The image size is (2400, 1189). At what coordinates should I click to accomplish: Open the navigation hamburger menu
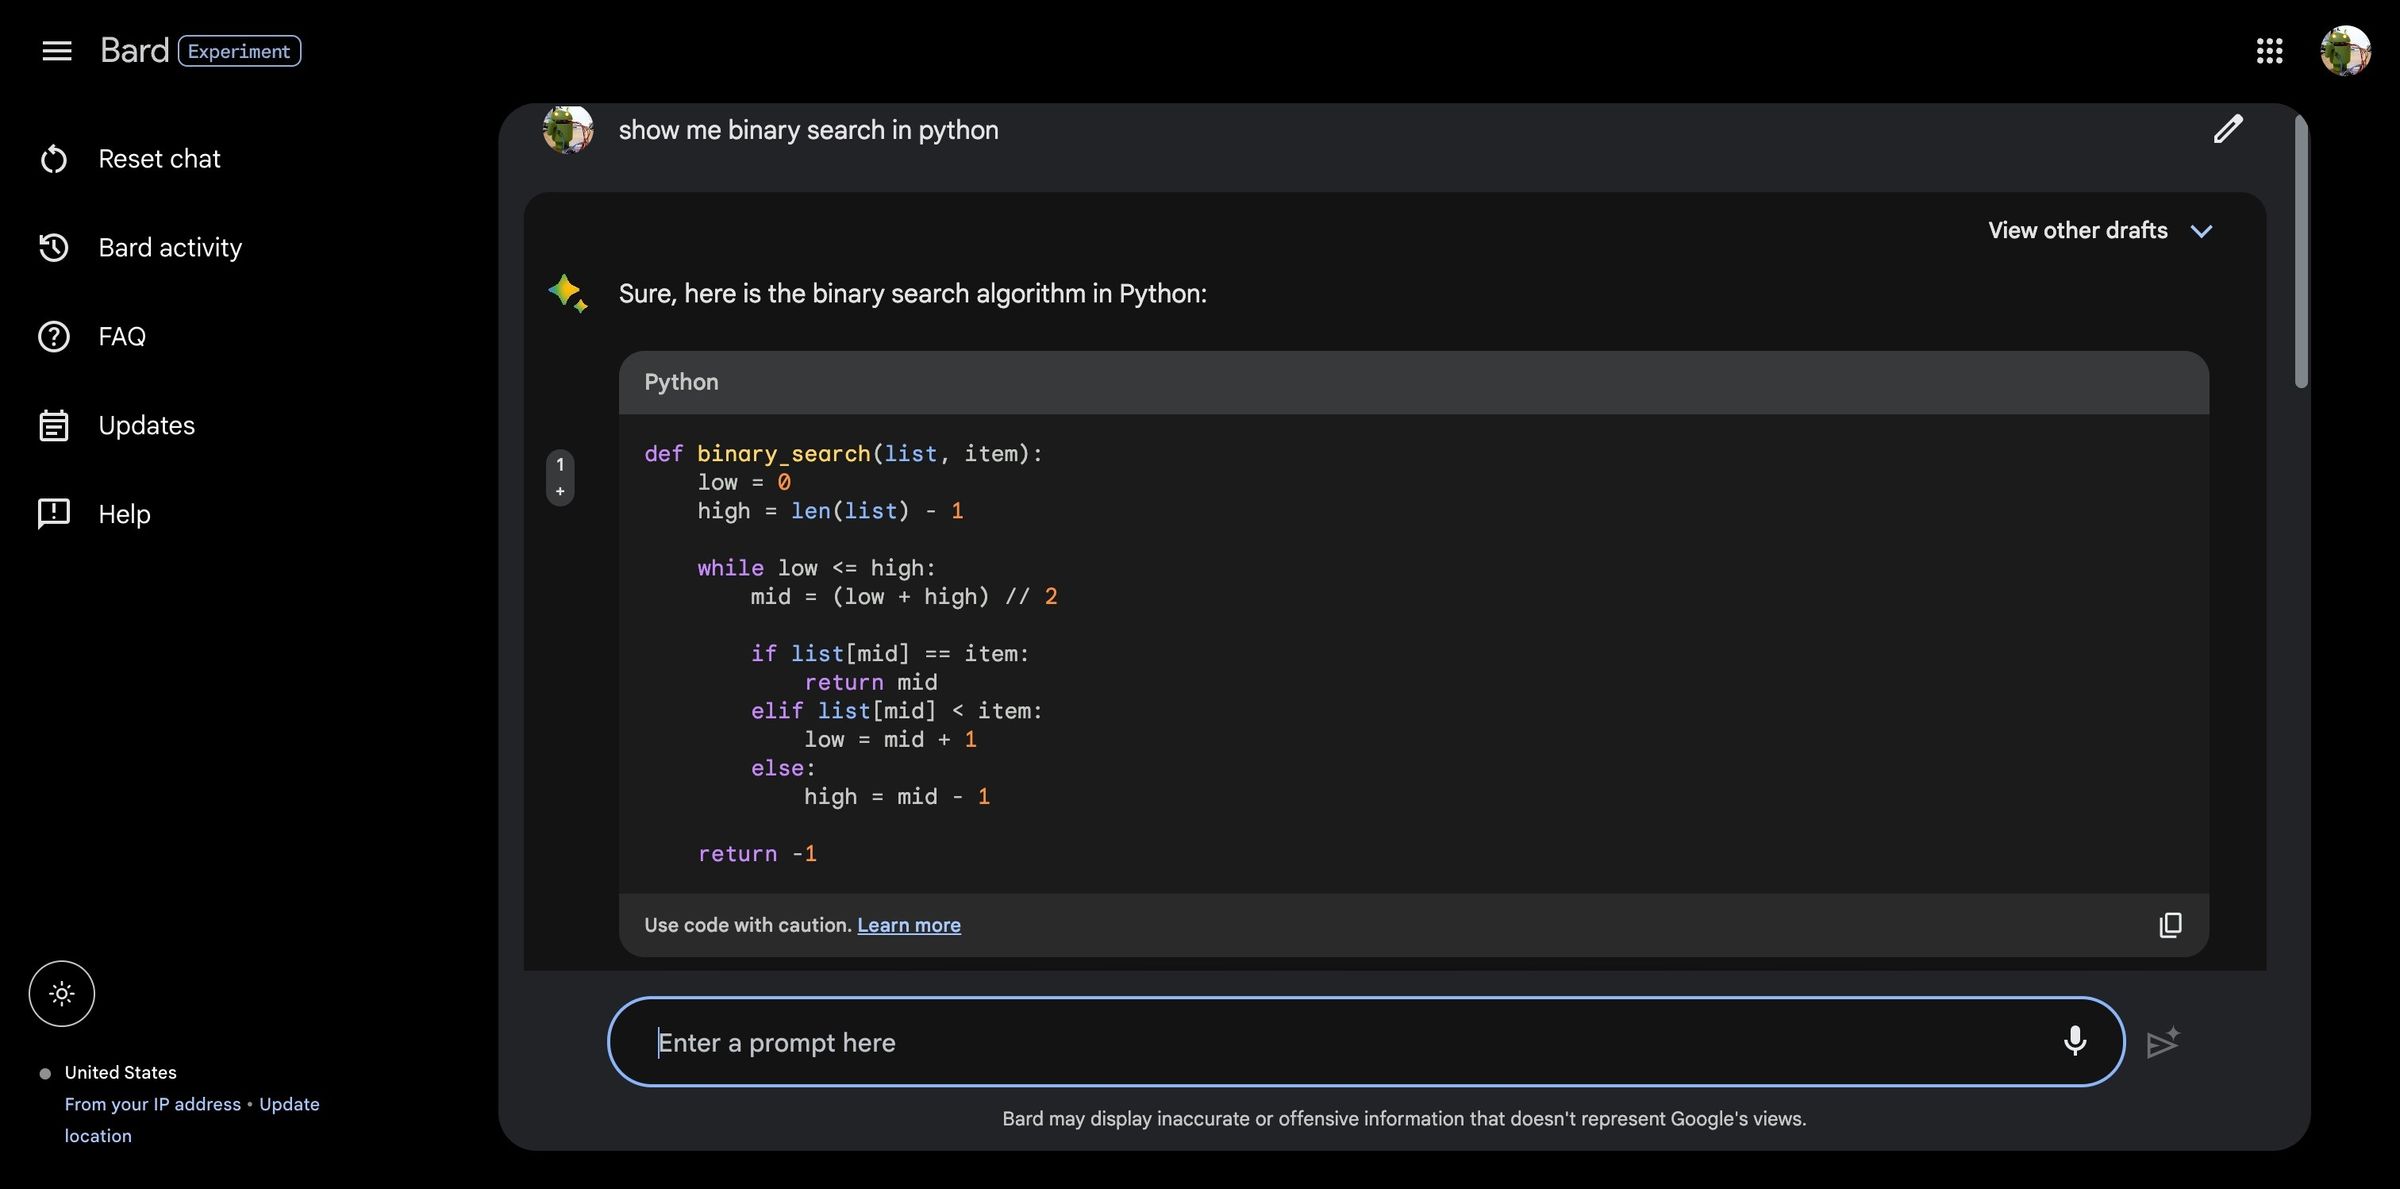57,50
